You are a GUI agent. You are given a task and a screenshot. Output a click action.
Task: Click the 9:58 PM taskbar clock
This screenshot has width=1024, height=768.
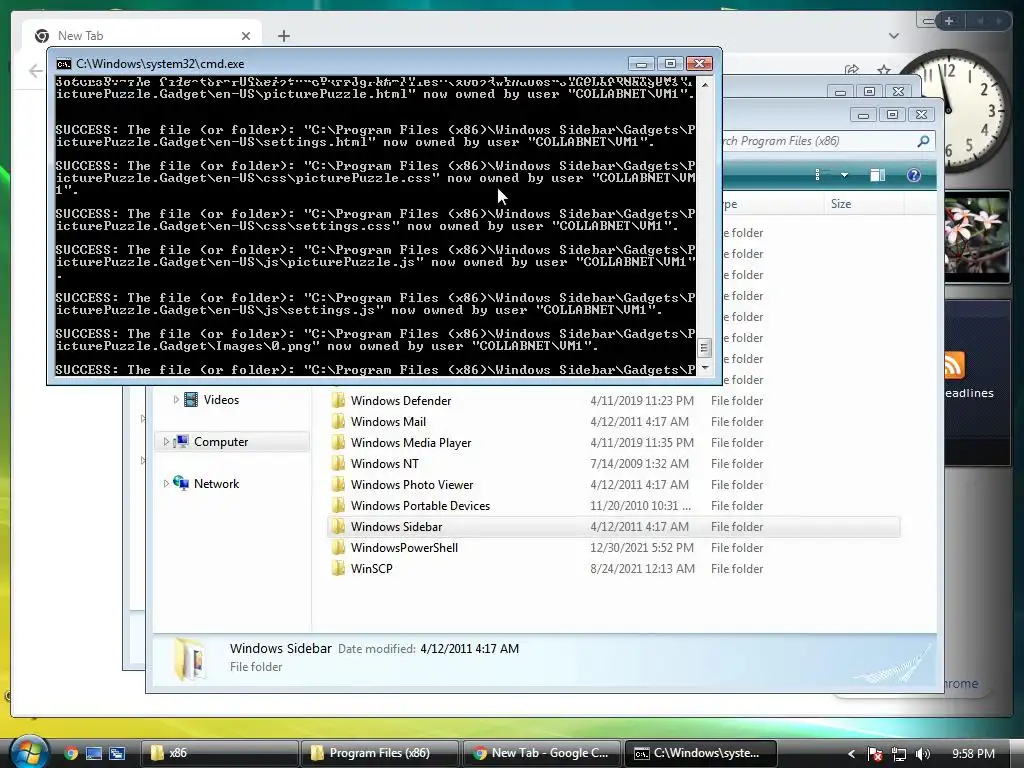[x=973, y=754]
